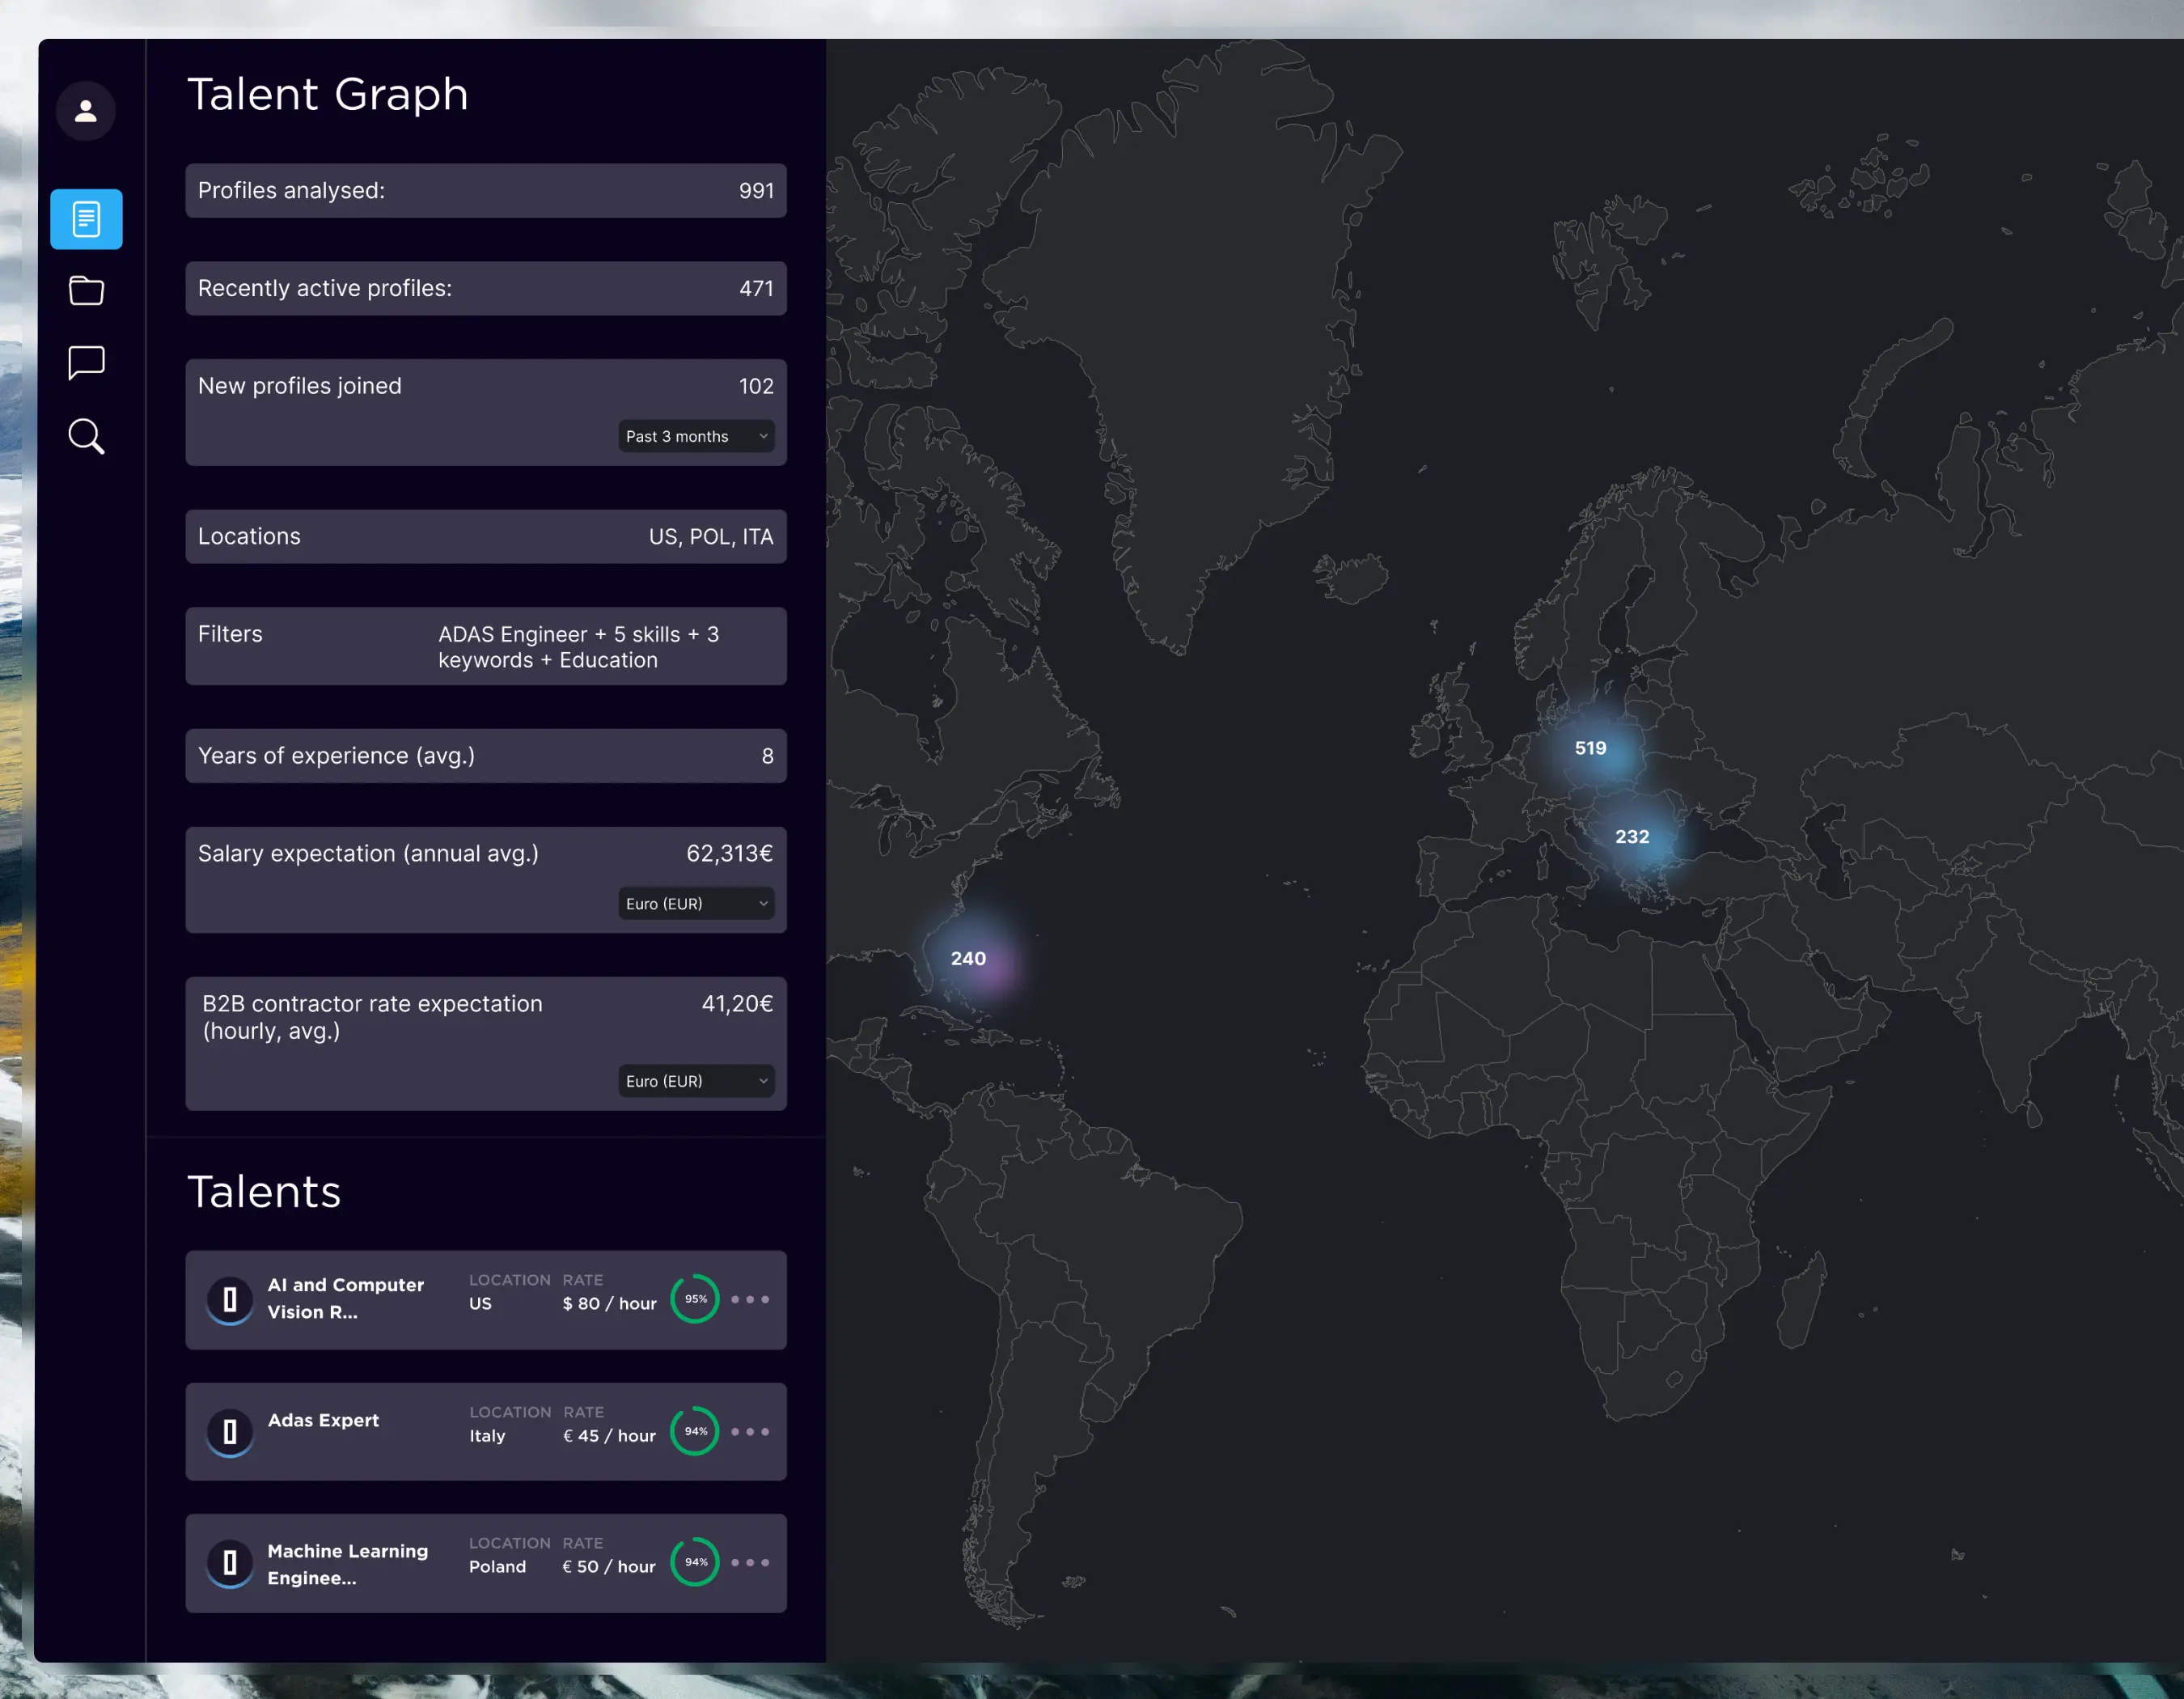Click the Filters ADAS Engineer row

point(486,646)
